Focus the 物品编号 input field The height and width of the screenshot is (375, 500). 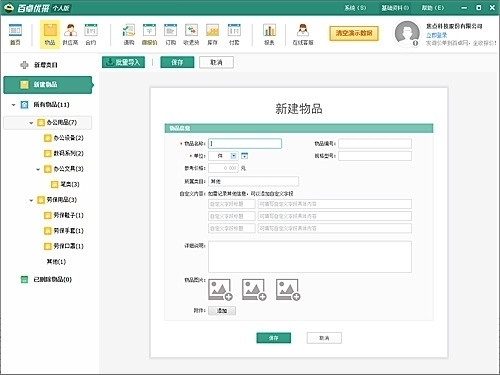[375, 144]
